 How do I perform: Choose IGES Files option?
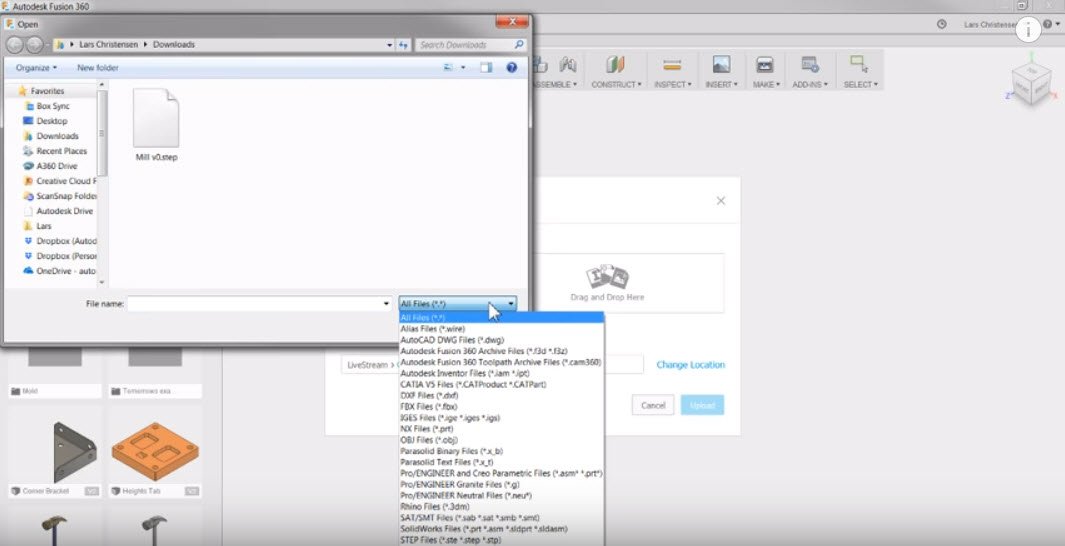click(x=501, y=418)
